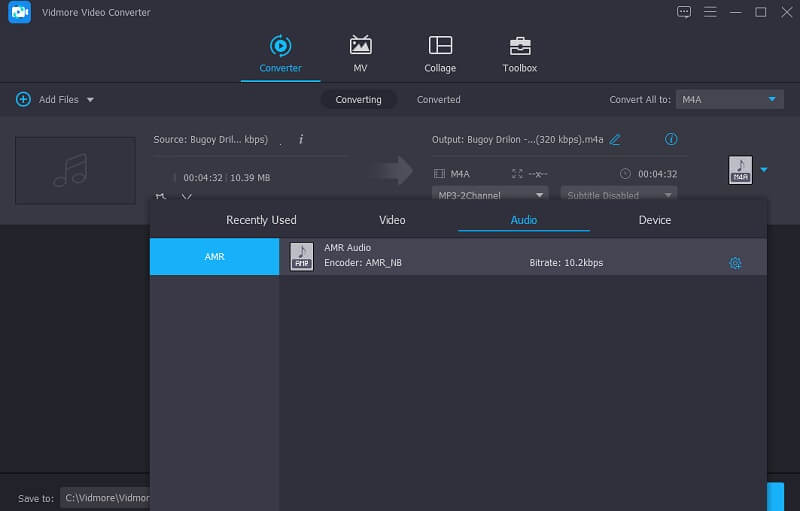
Task: Open the MP3-2Channel audio track dropdown
Action: (490, 195)
